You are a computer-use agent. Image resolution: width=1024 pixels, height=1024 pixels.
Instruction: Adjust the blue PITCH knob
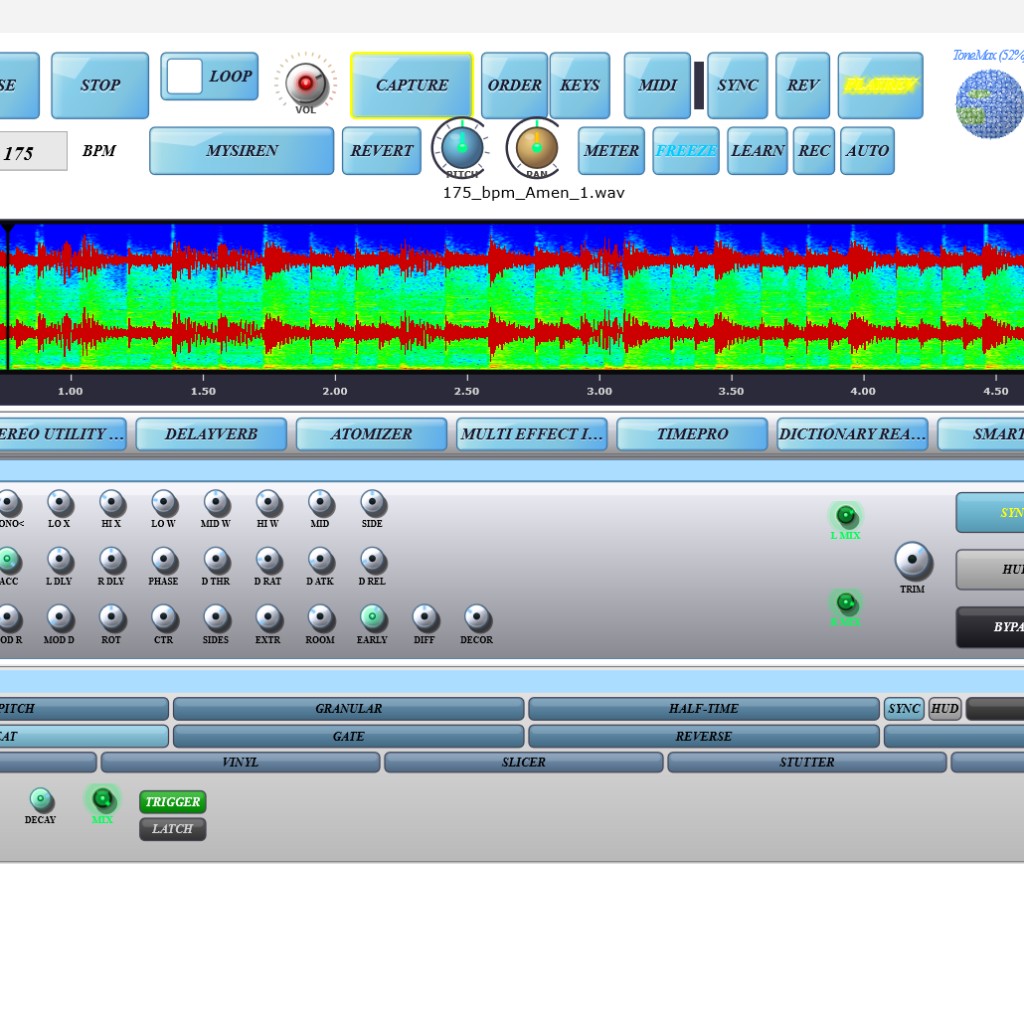(x=461, y=148)
